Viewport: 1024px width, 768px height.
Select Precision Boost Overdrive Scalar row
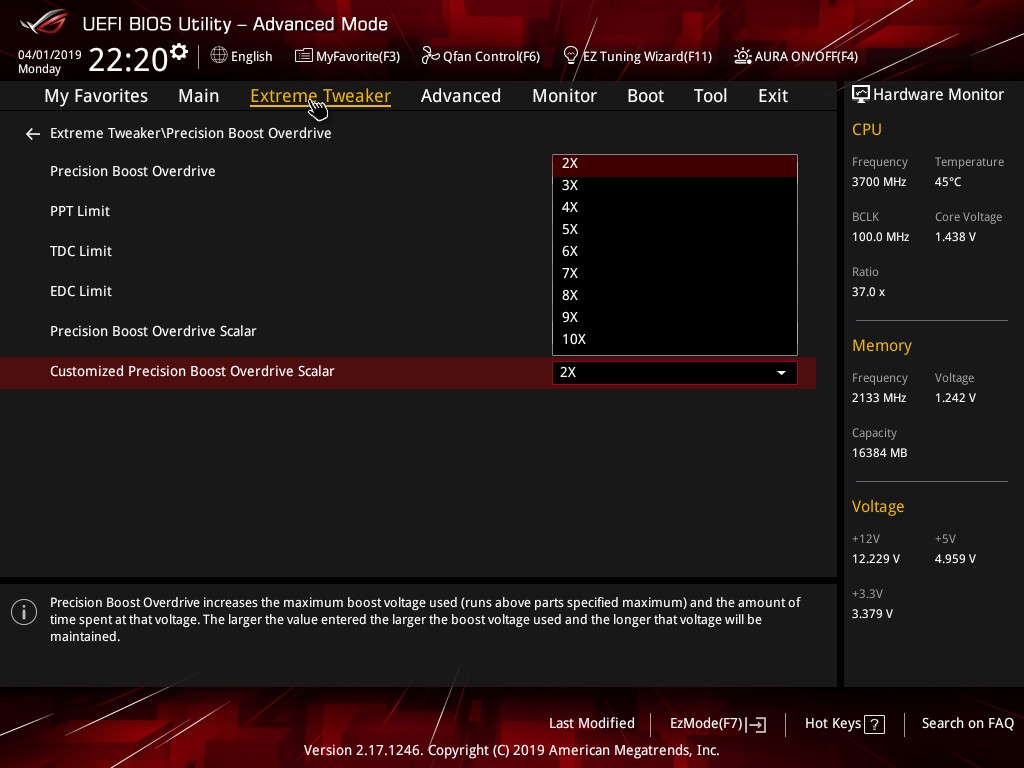(x=153, y=331)
